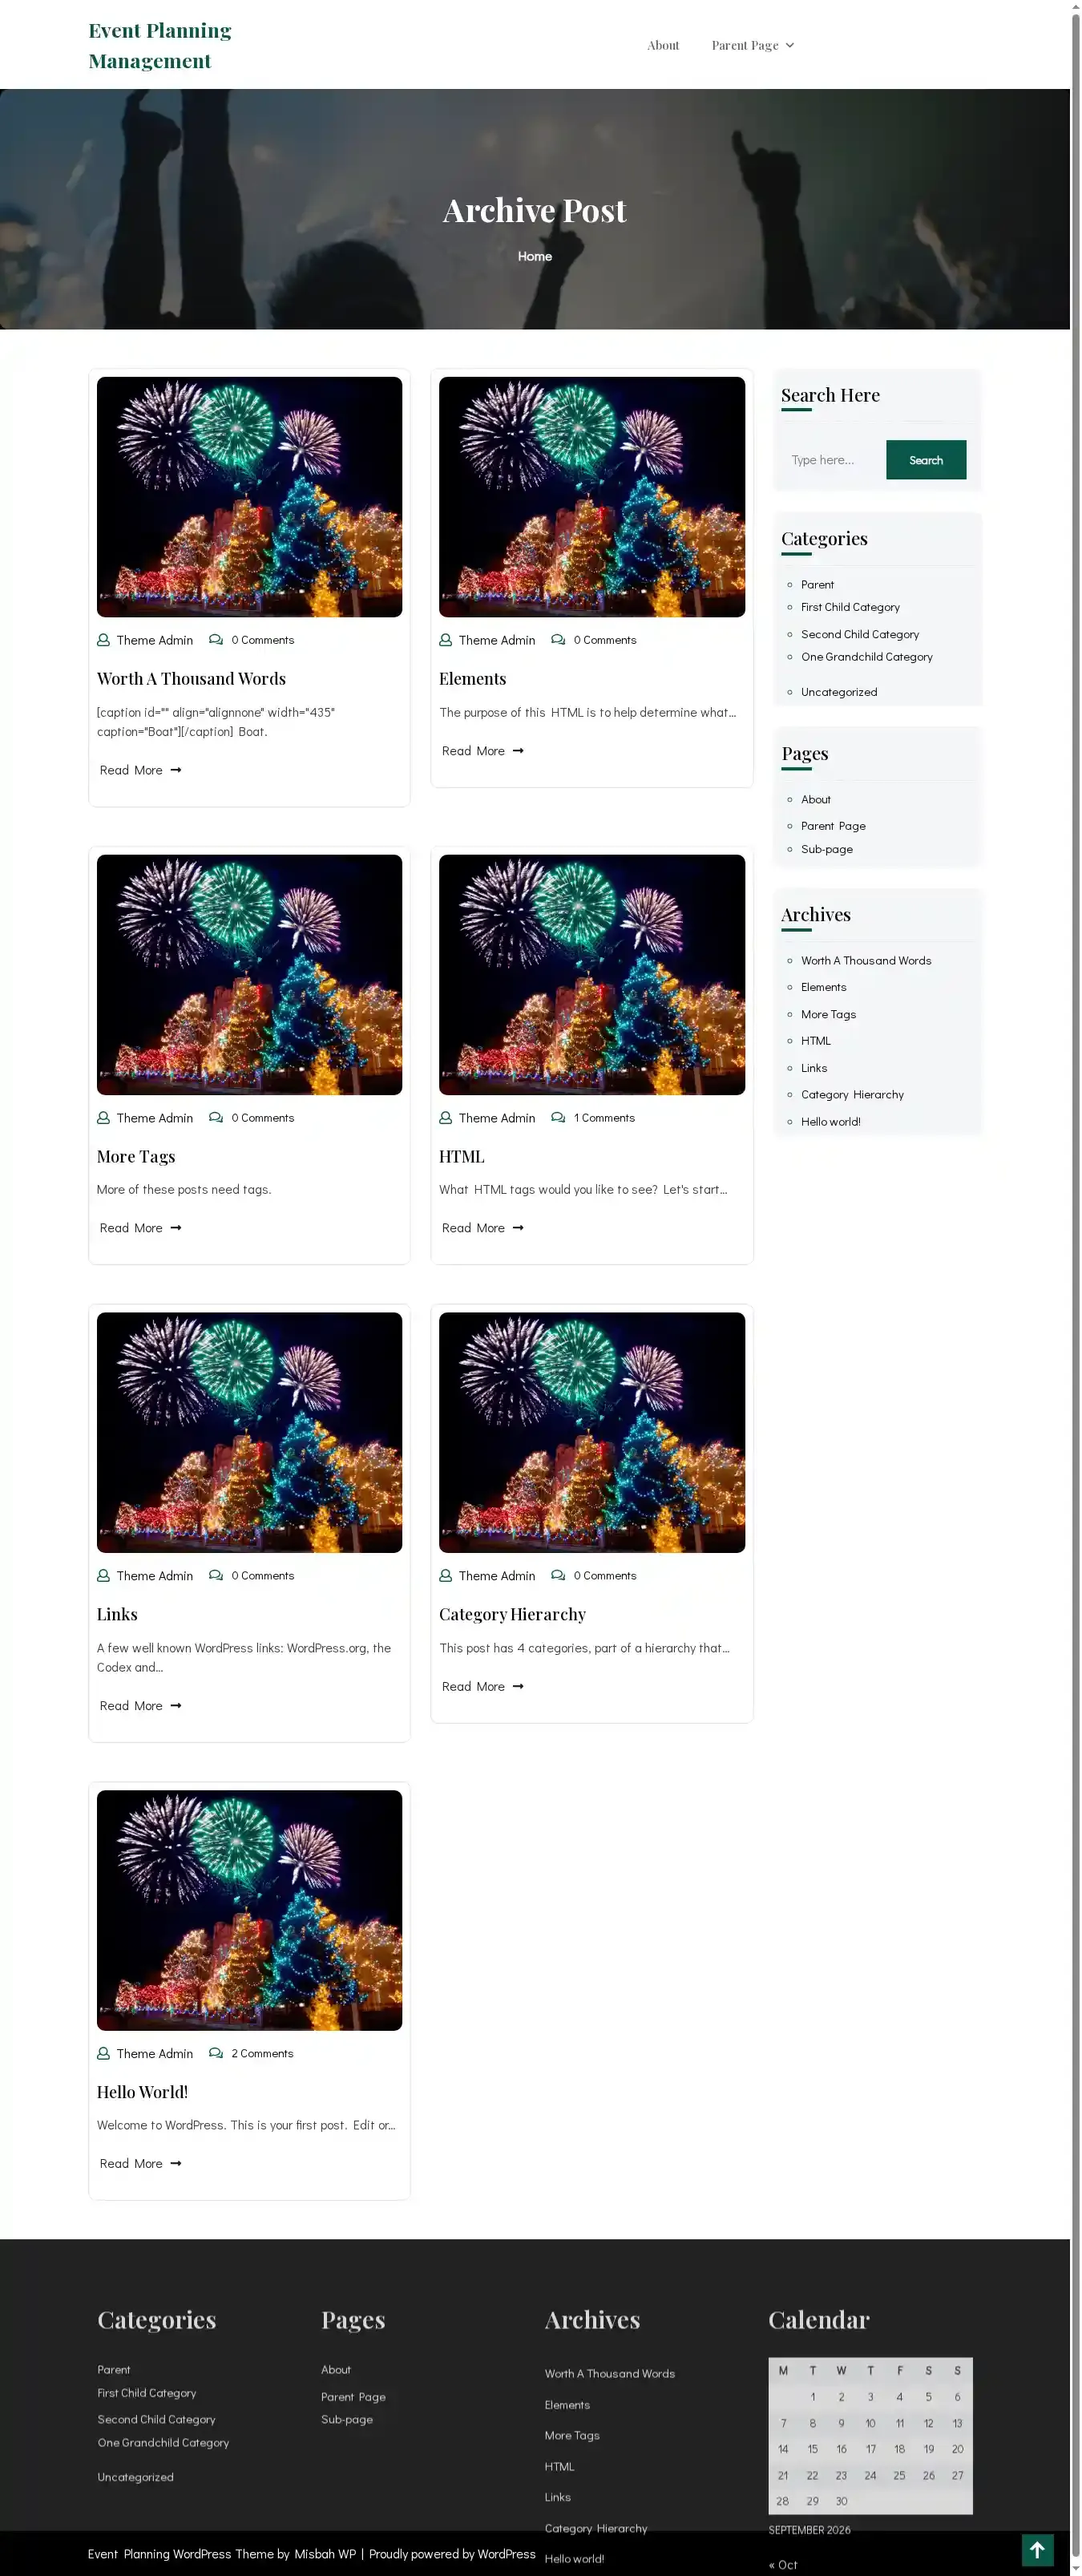
Task: Select Second Child Category in sidebar
Action: pyautogui.click(x=860, y=634)
